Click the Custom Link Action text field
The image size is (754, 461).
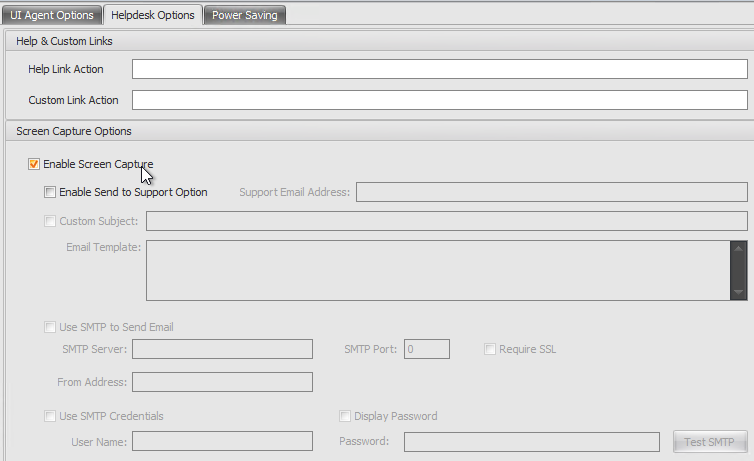click(x=439, y=100)
